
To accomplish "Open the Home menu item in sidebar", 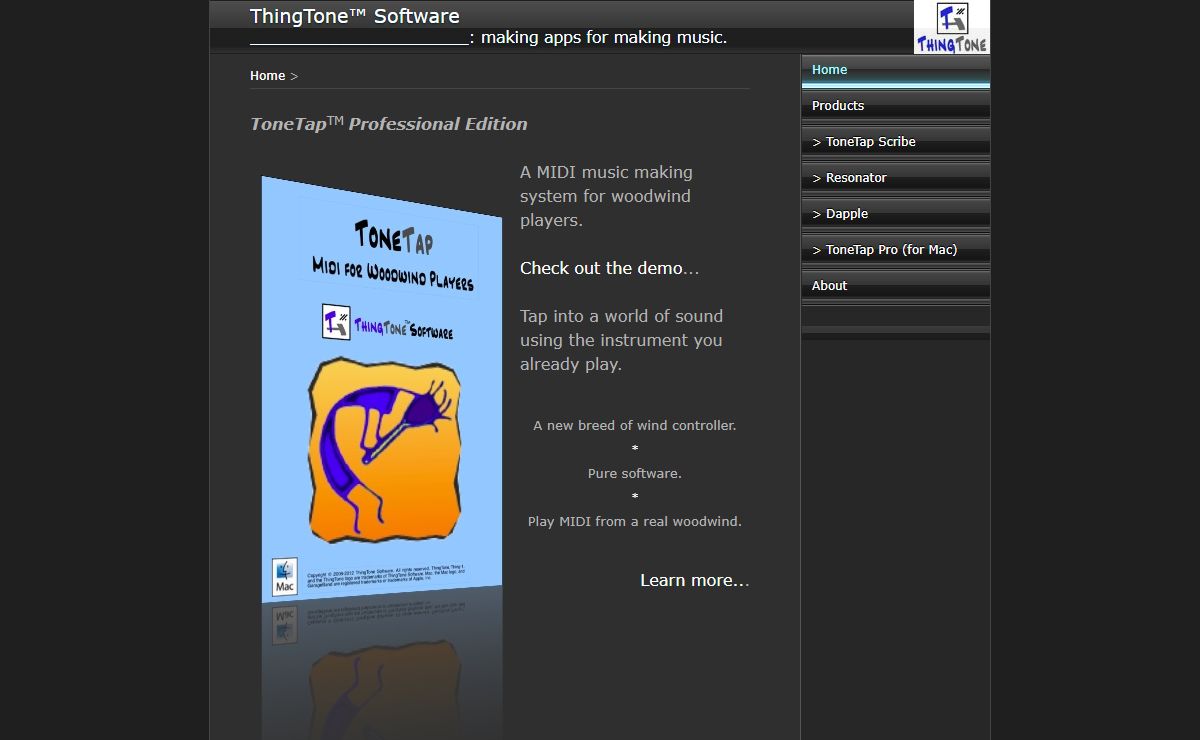I will 896,70.
